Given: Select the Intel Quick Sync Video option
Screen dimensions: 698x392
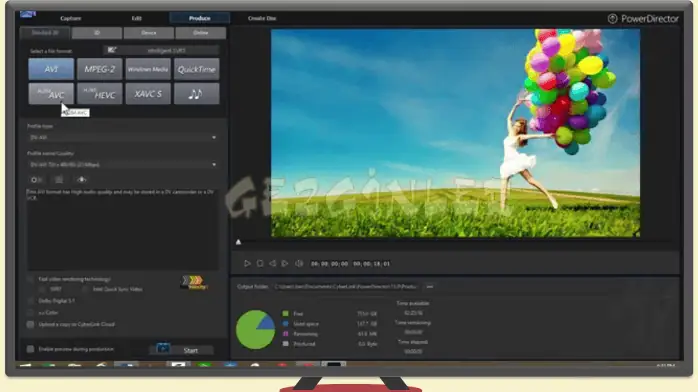Looking at the screenshot, I should click(x=85, y=289).
